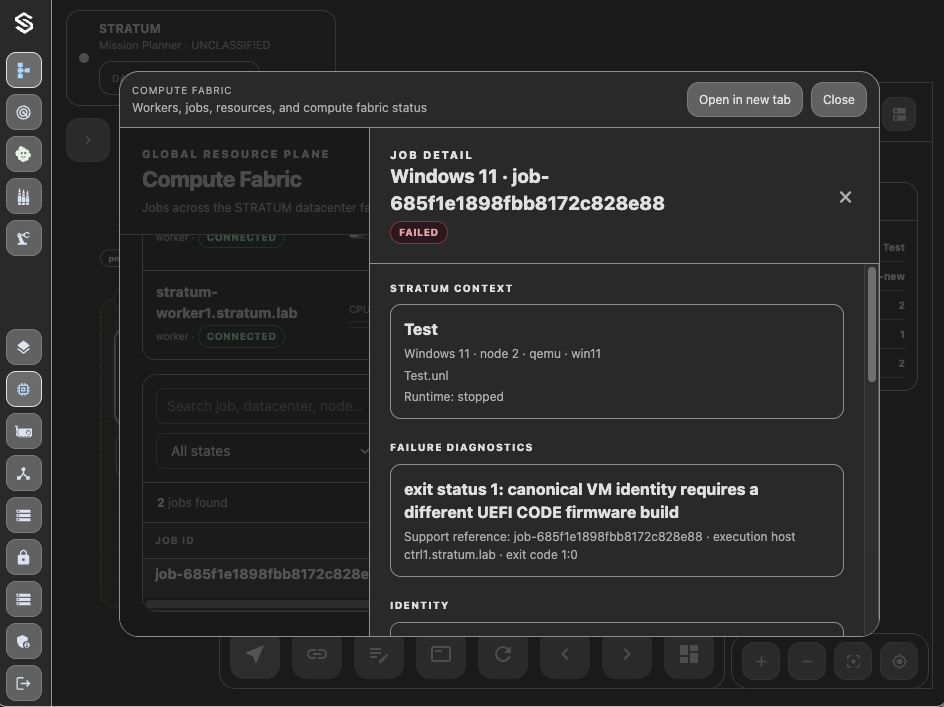
Task: Open the storage icon below the lock icon
Action: (x=23, y=600)
